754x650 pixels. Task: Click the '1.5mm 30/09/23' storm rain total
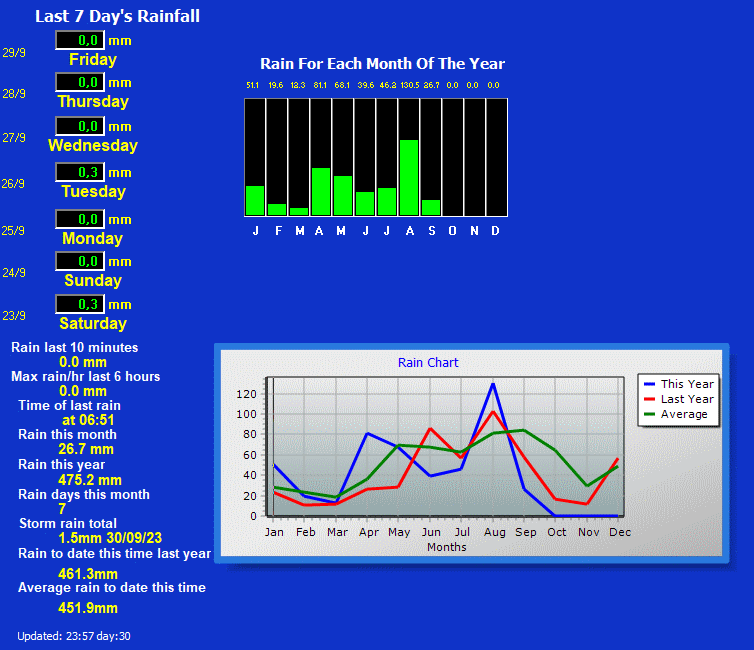coord(110,538)
